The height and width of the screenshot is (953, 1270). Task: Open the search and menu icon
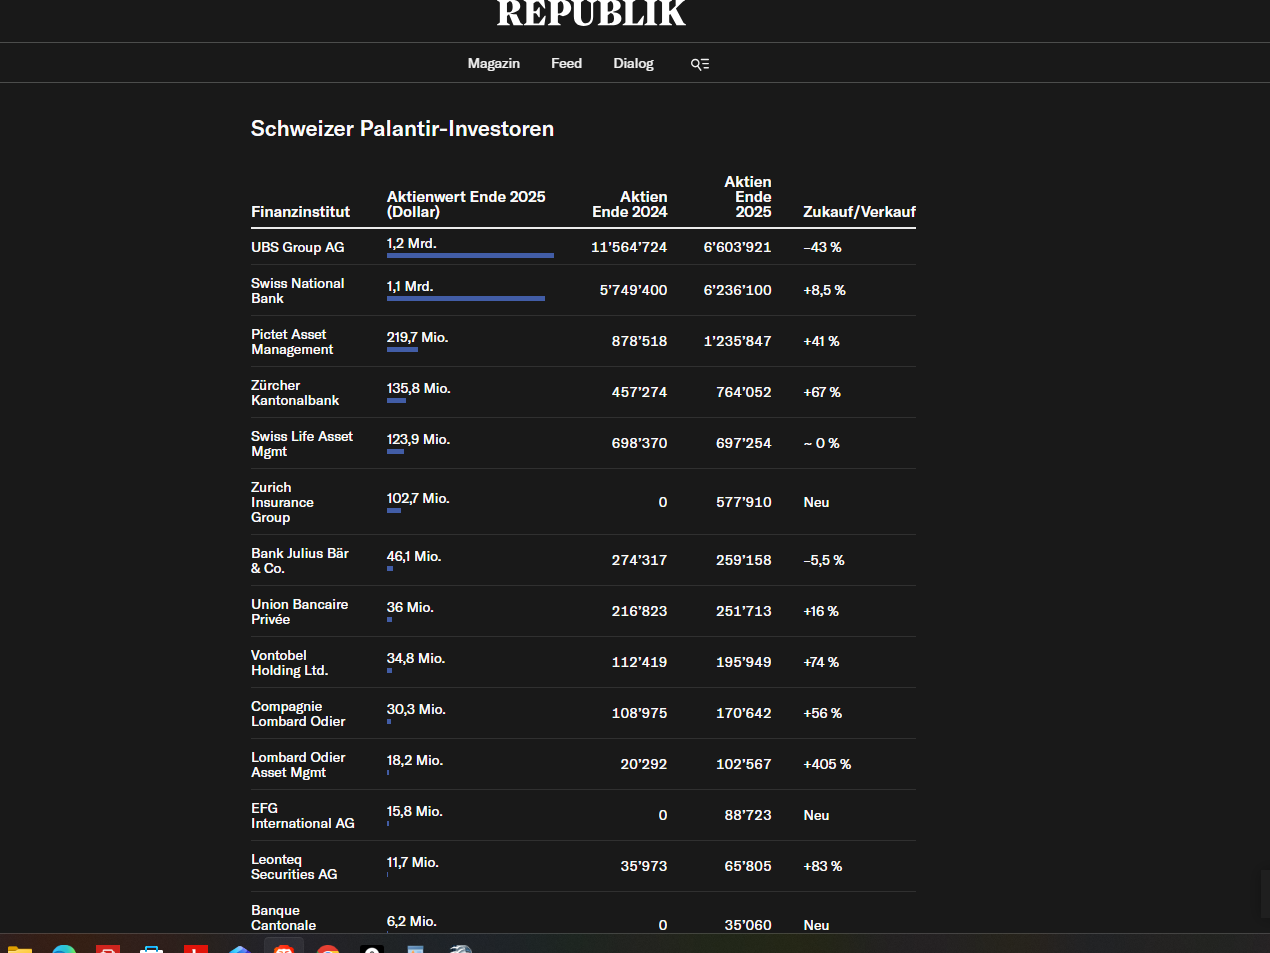700,64
